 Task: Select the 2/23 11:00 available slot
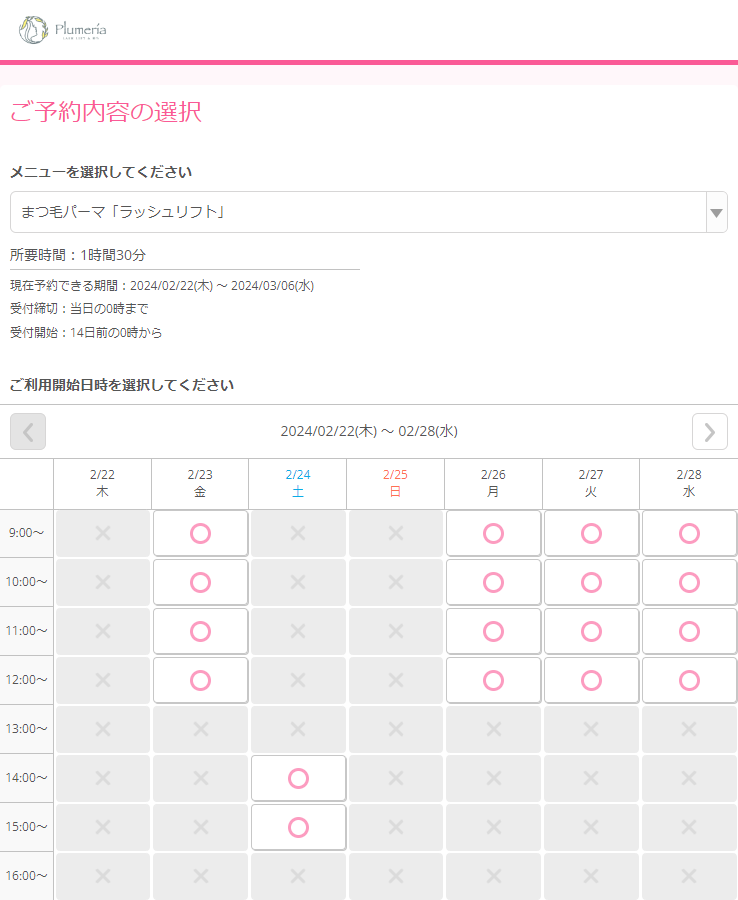200,631
